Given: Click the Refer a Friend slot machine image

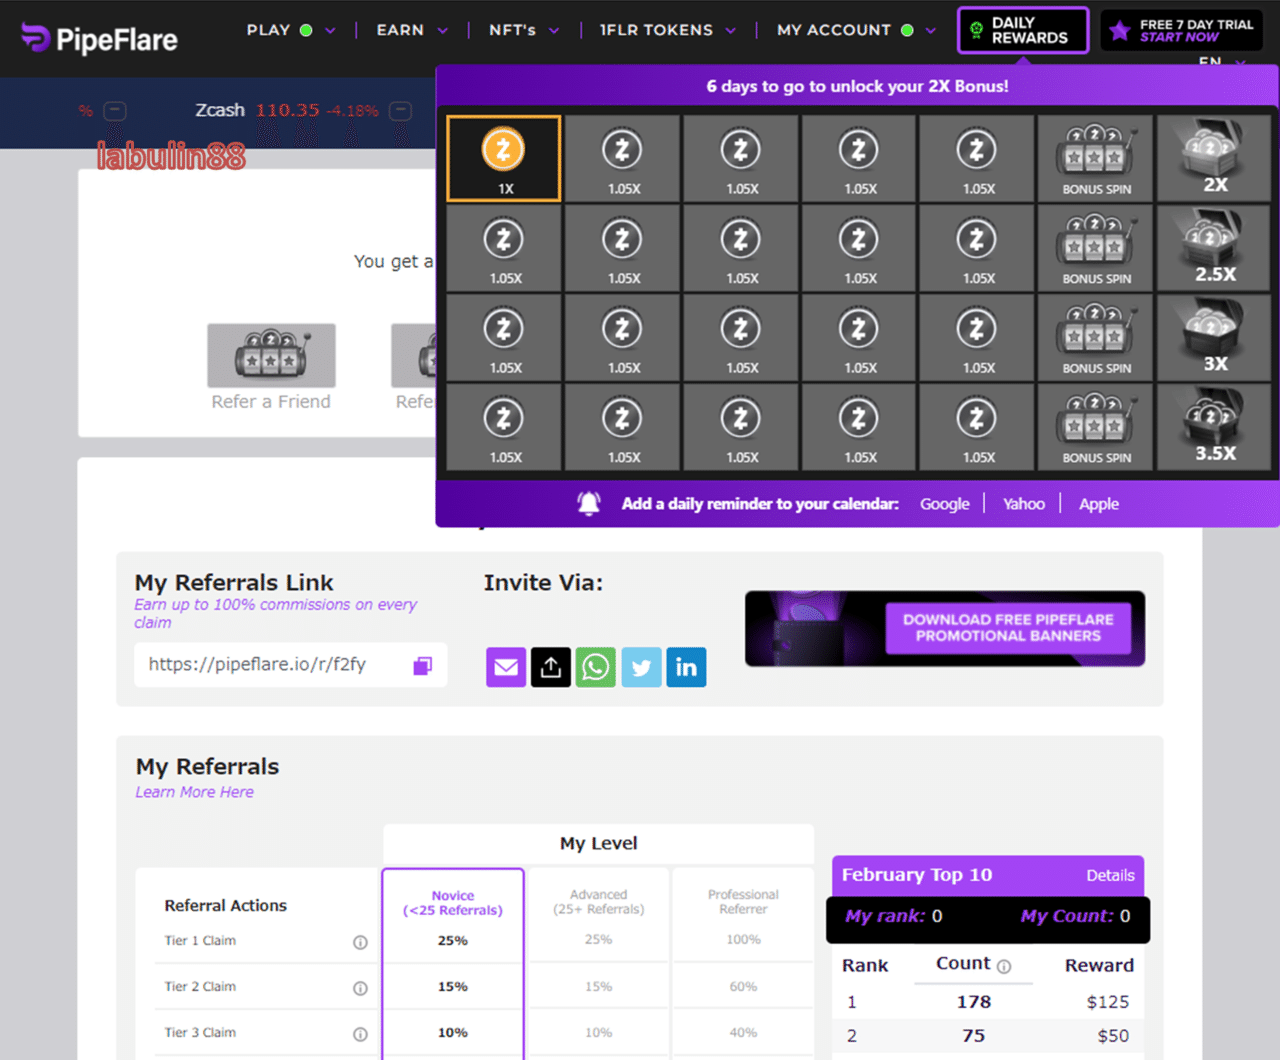Looking at the screenshot, I should 271,355.
